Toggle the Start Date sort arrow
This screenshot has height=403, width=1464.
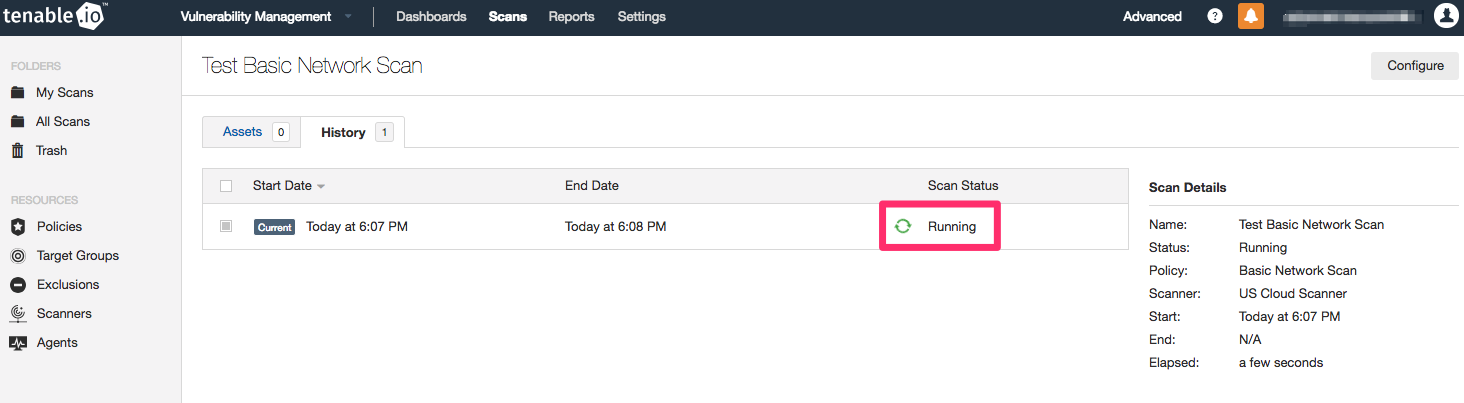pyautogui.click(x=321, y=187)
